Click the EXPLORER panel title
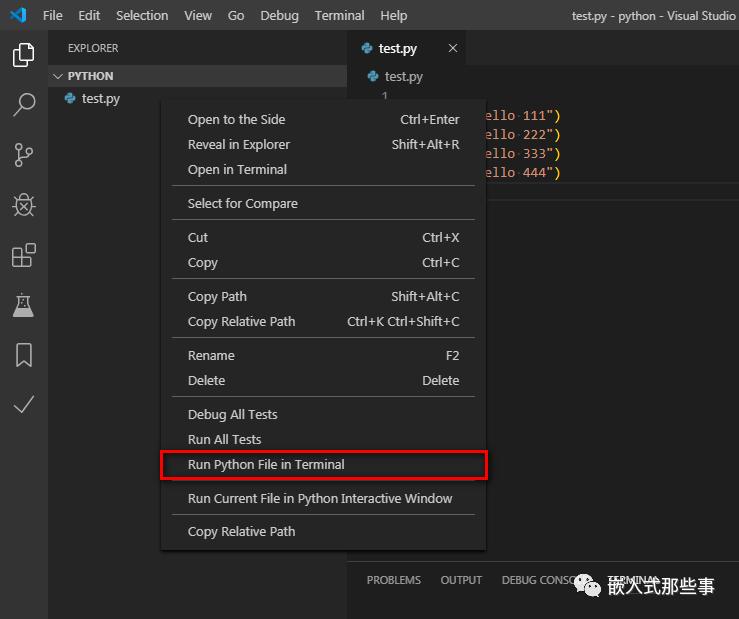The image size is (739, 619). 93,48
